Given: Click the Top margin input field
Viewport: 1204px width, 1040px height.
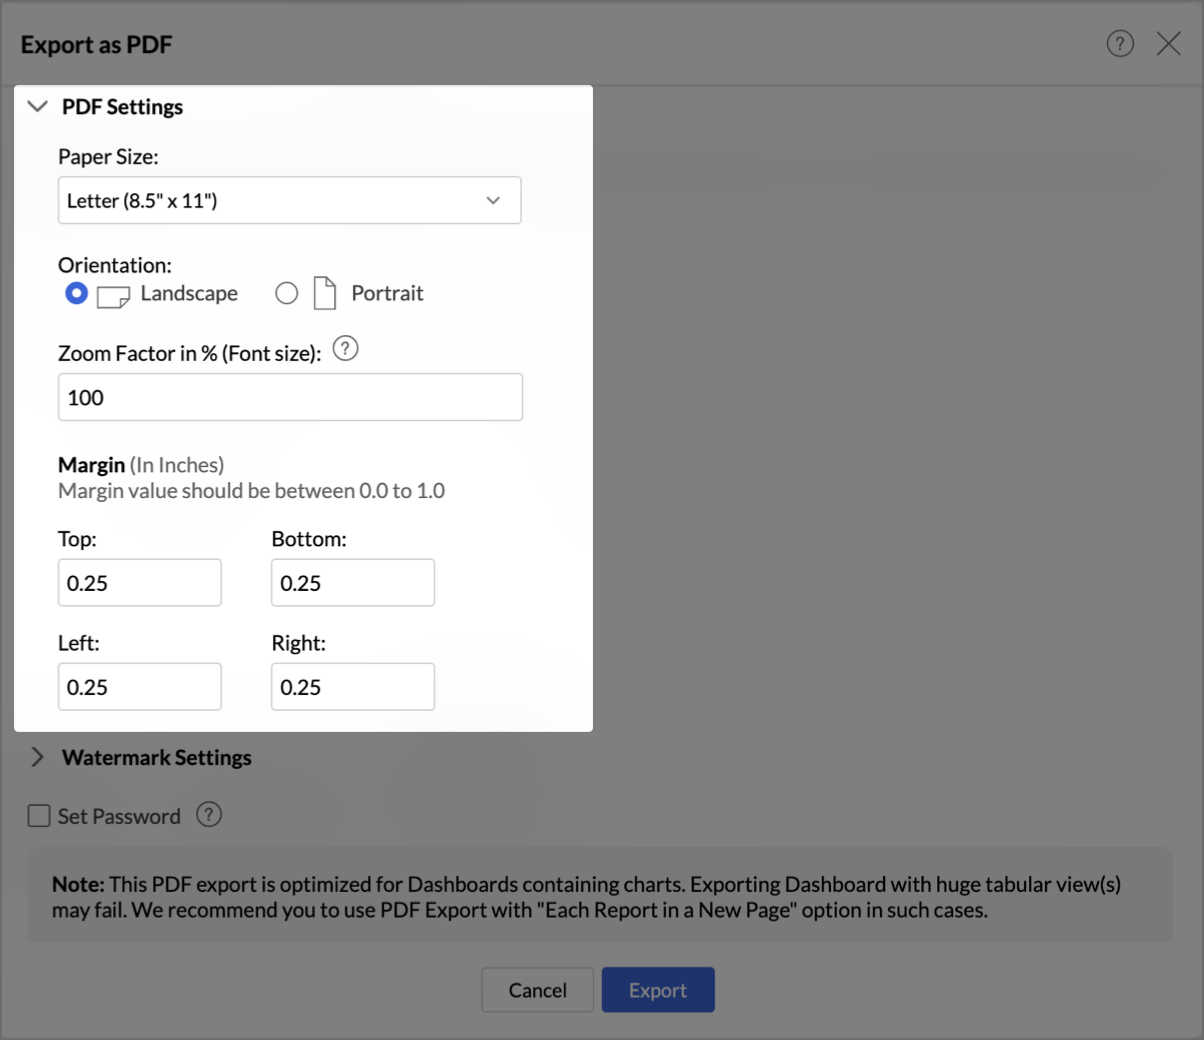Looking at the screenshot, I should coord(139,583).
